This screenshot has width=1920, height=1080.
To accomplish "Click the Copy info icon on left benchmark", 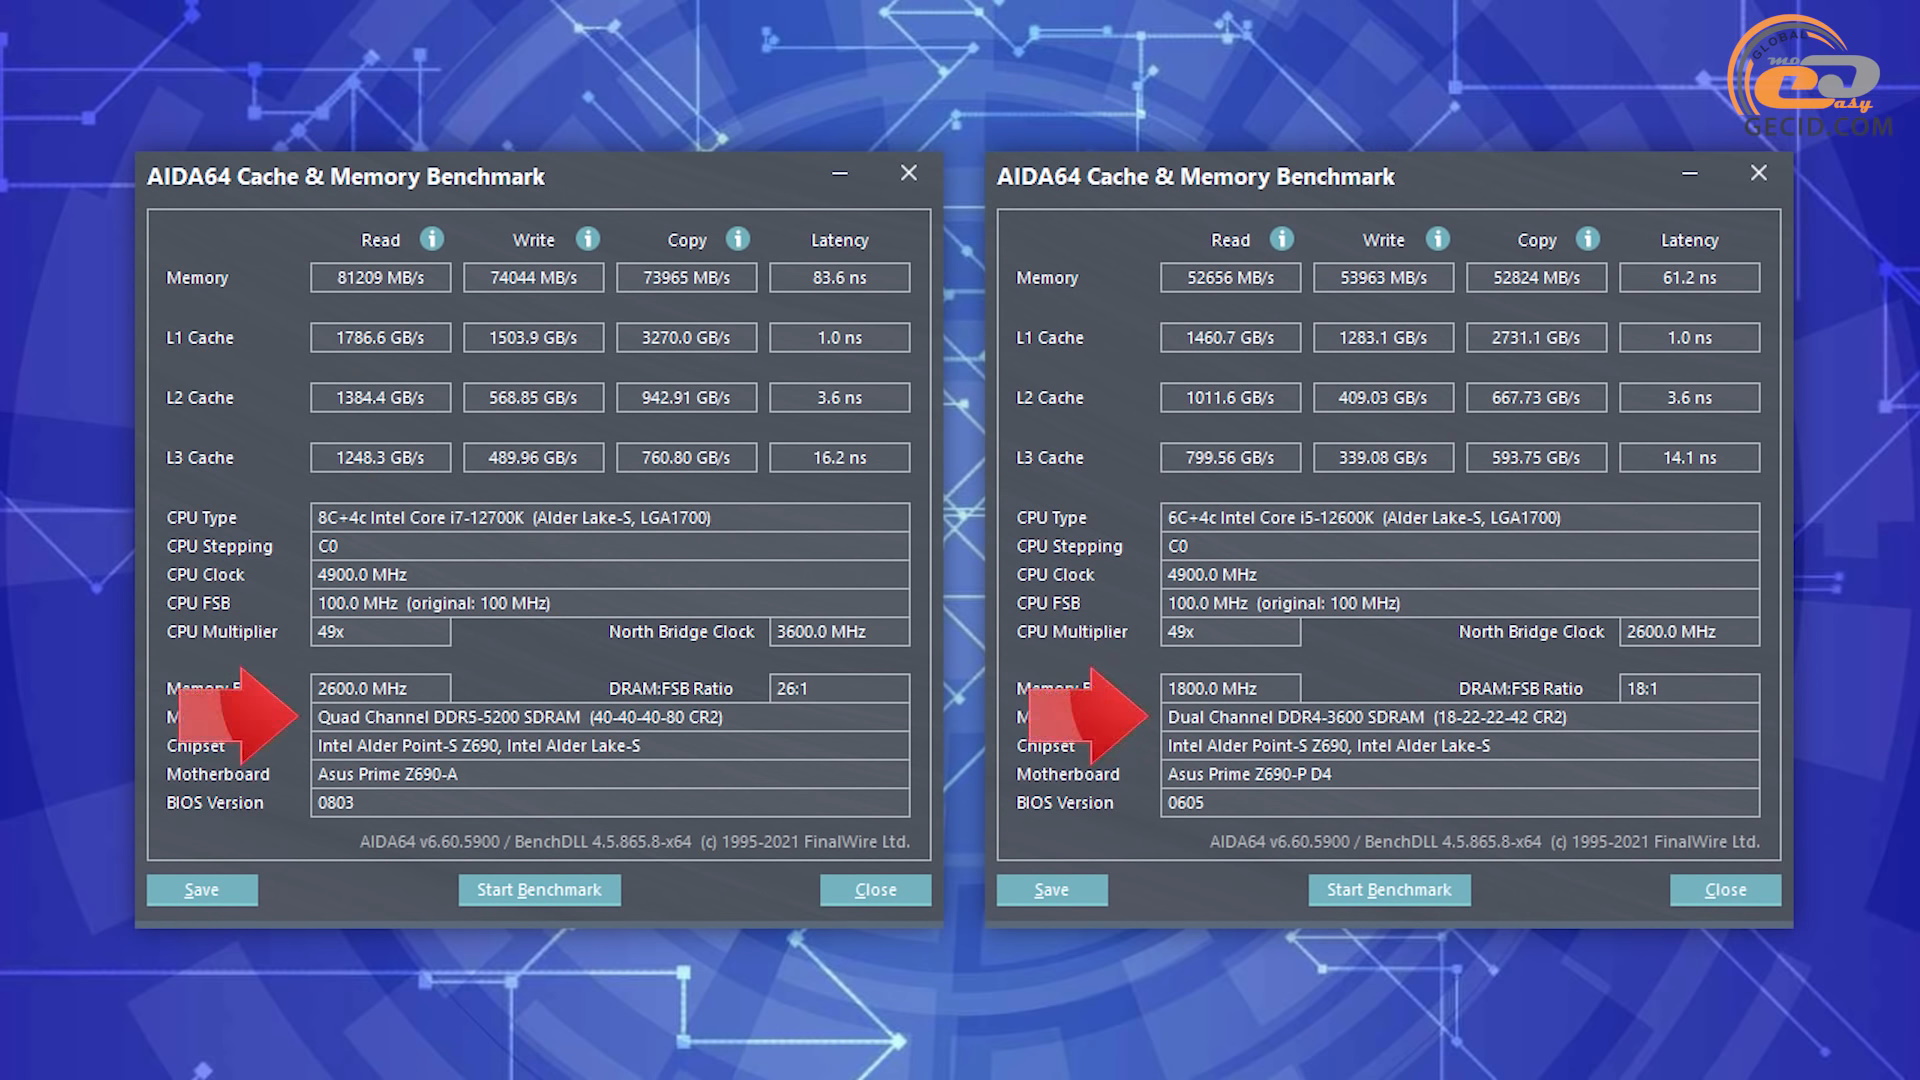I will pos(737,239).
